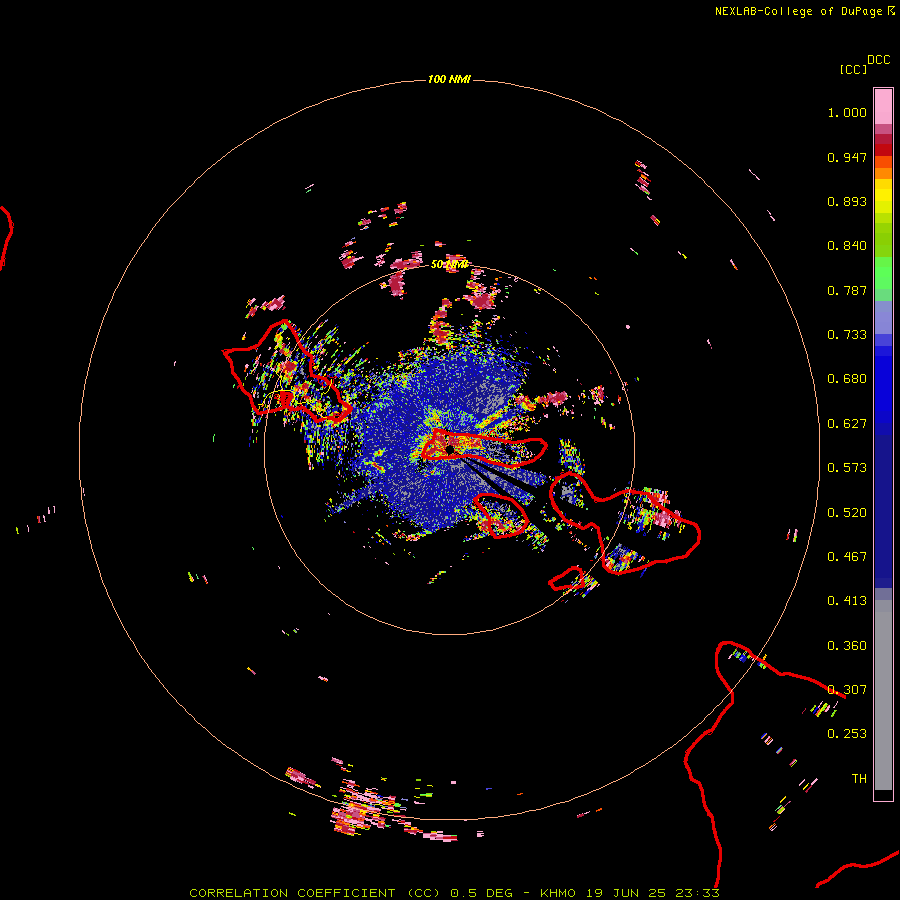Screen dimensions: 900x900
Task: Pick the gray segment of the color bar
Action: click(883, 695)
